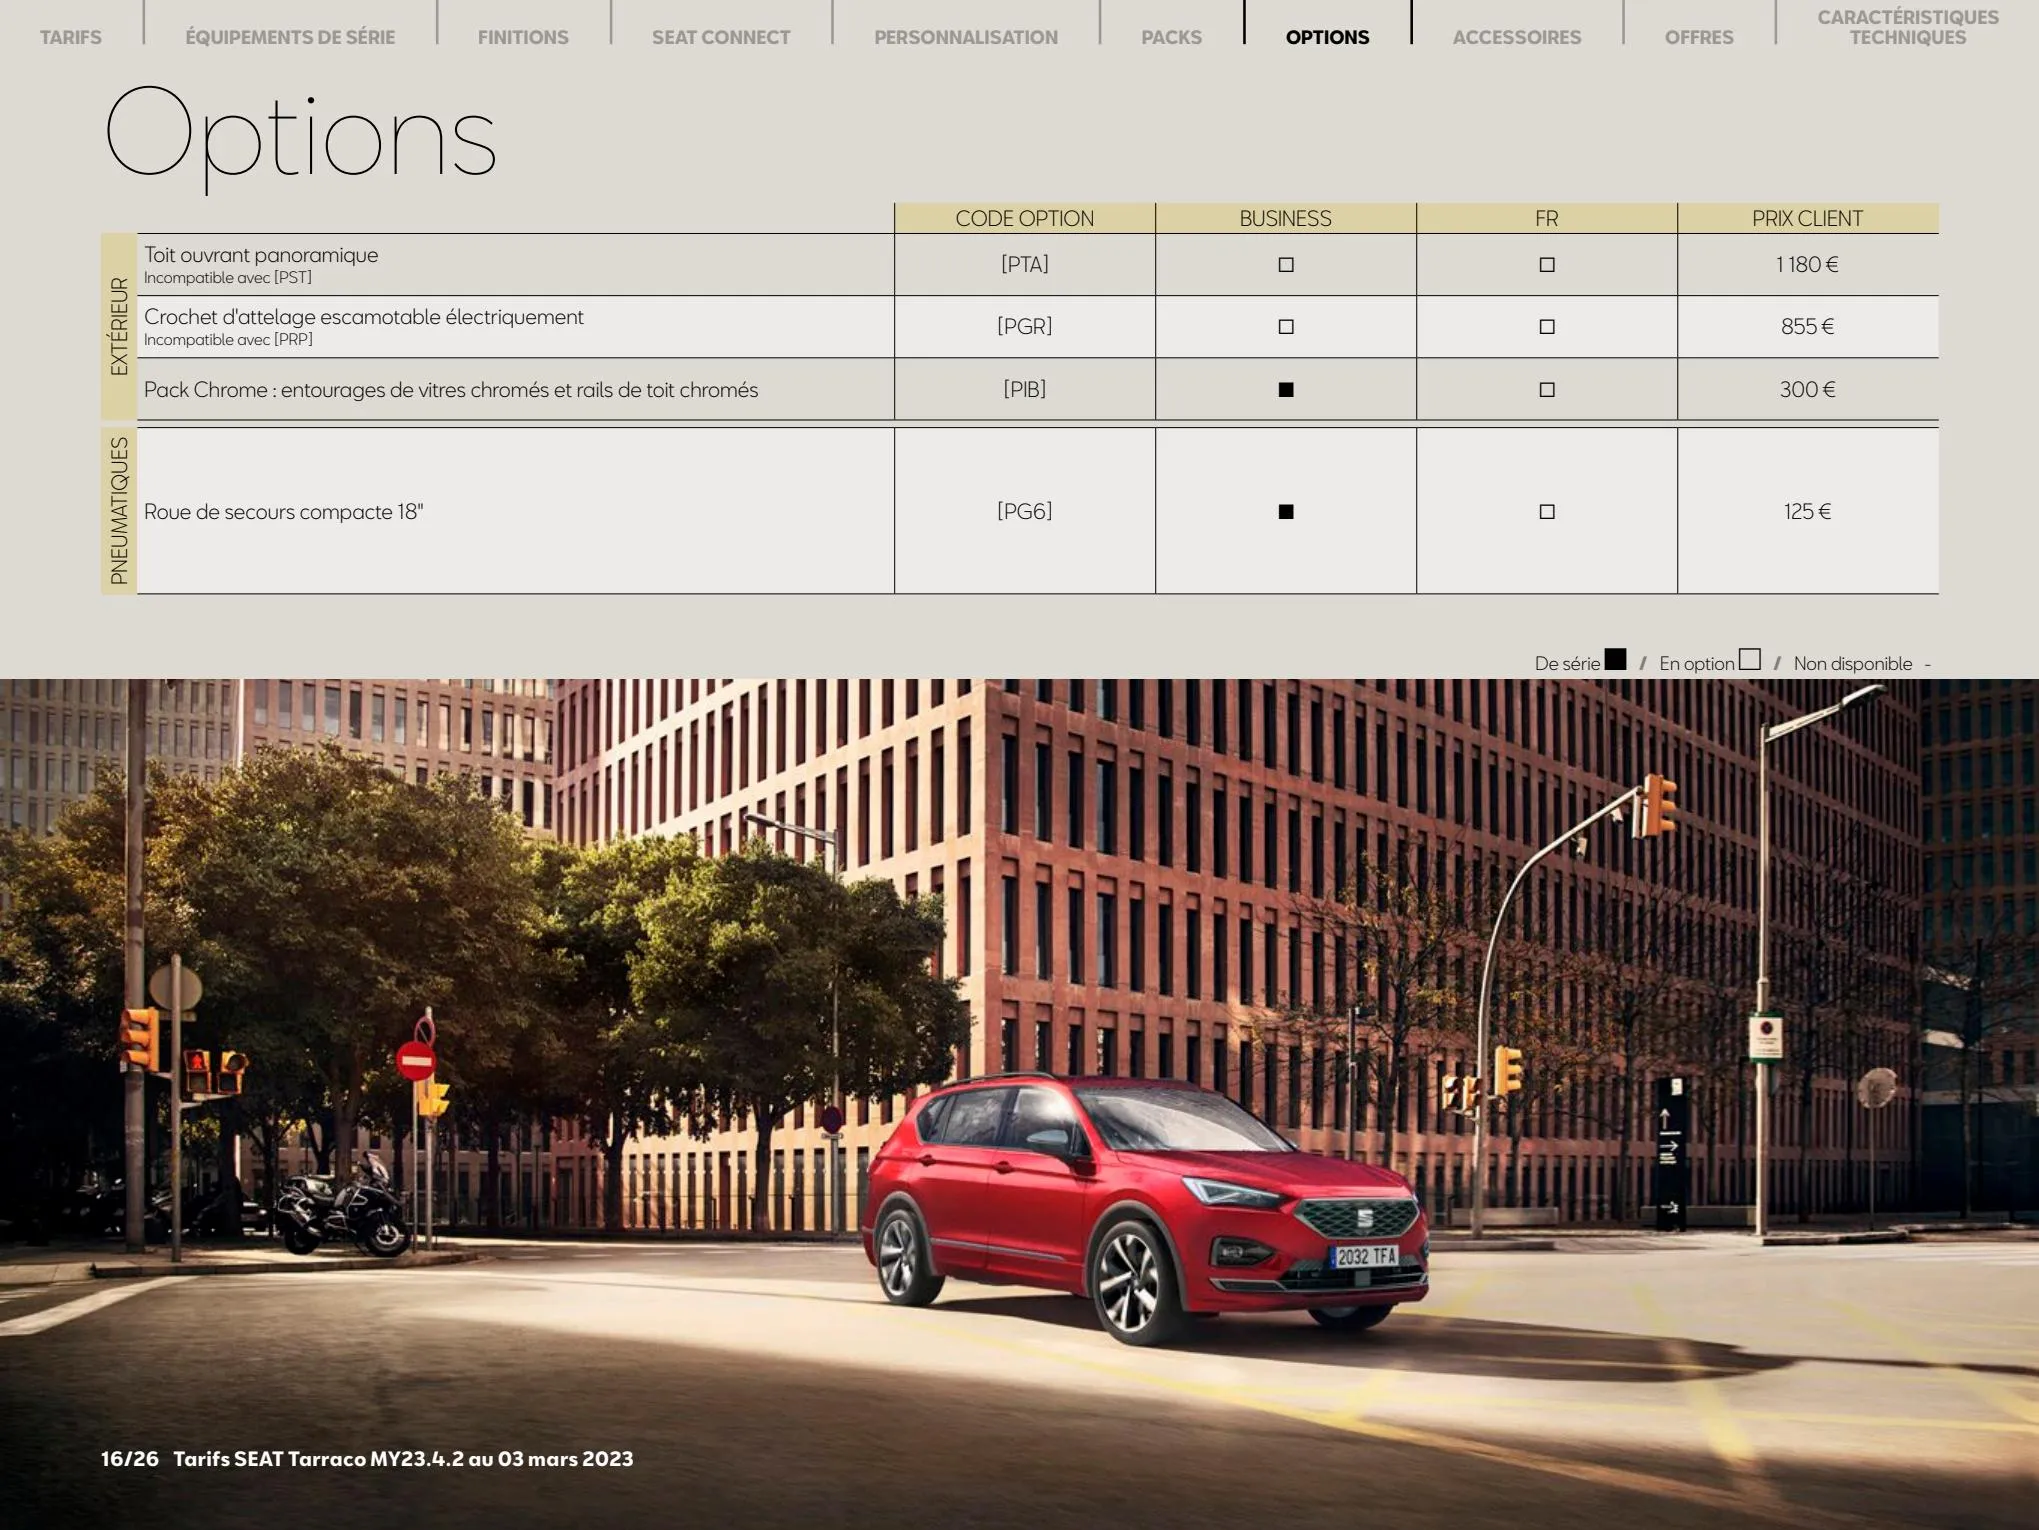Select the [PGR] option code

pyautogui.click(x=1025, y=326)
